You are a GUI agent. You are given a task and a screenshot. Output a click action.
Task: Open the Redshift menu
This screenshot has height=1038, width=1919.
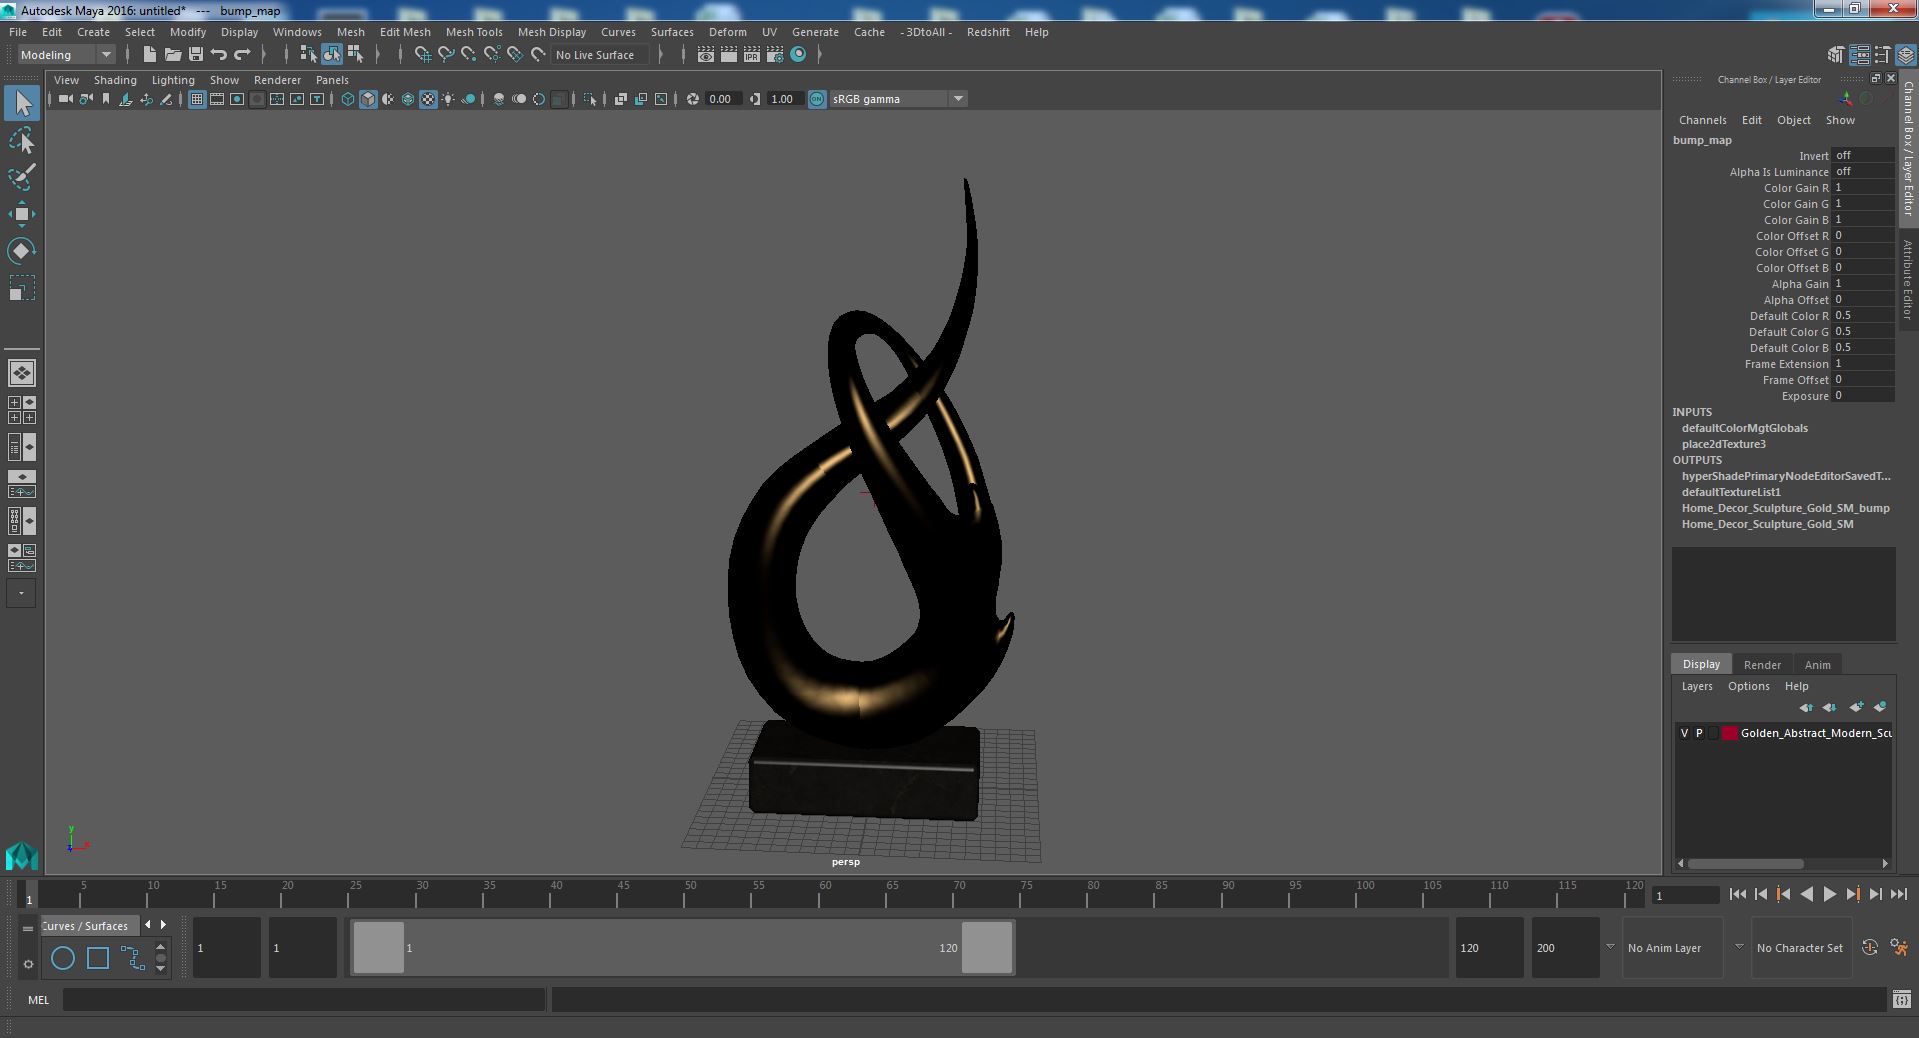(x=987, y=32)
